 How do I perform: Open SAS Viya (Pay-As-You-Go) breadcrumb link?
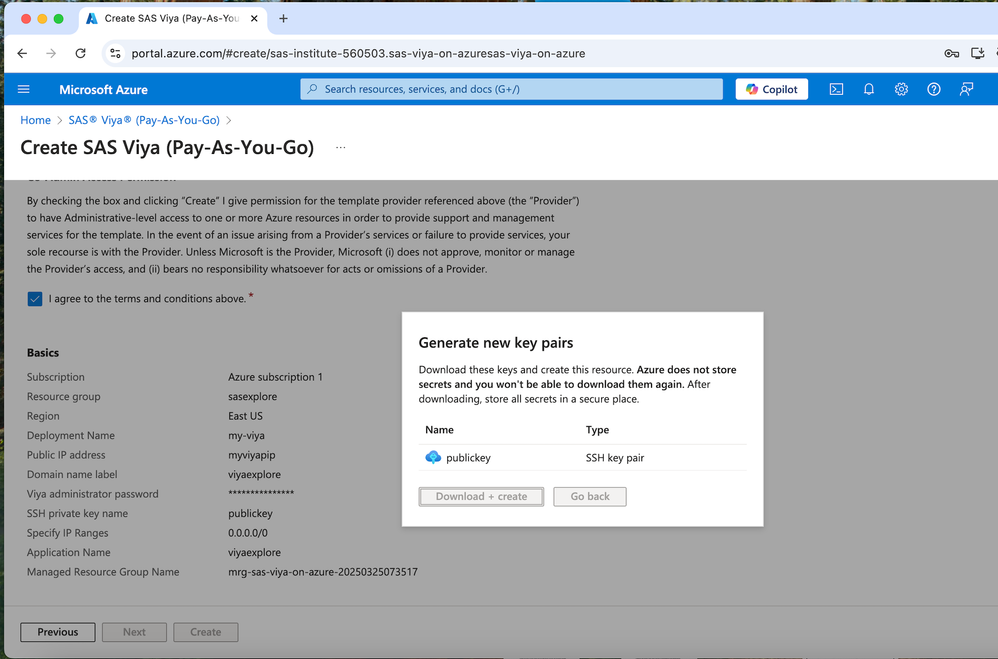[x=144, y=120]
